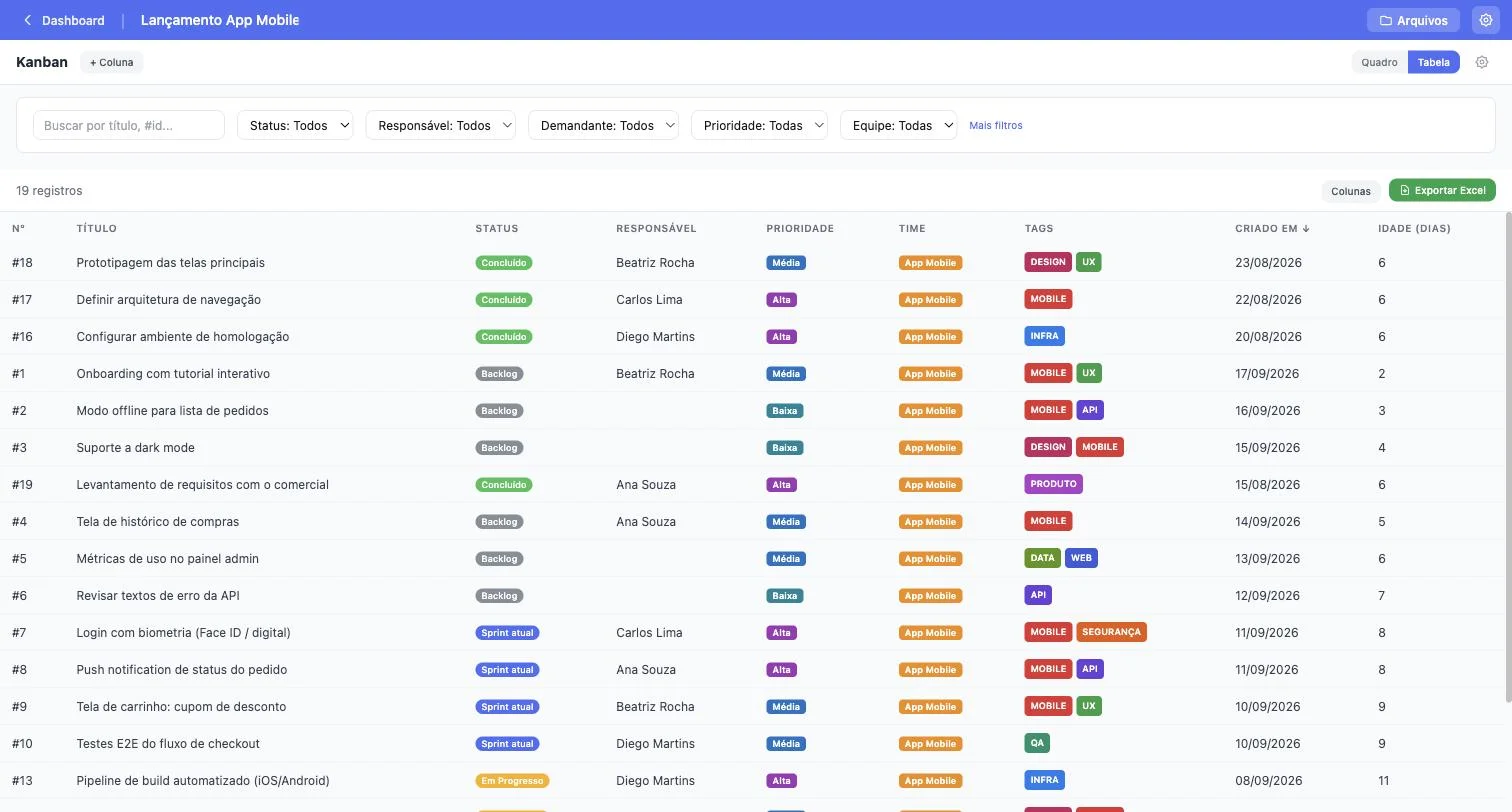This screenshot has height=812, width=1512.
Task: Expand the Equipe: Todas dropdown
Action: tap(898, 125)
